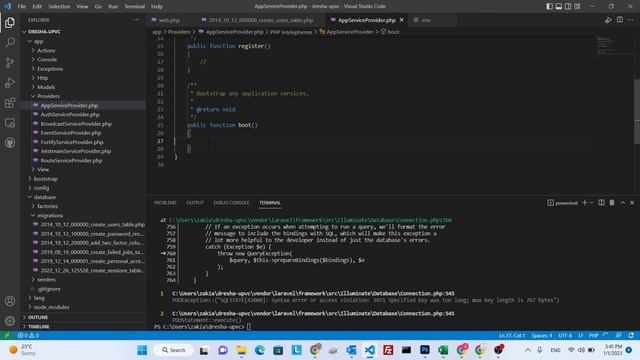Expand the TIMELINE section
This screenshot has height=360, width=640.
pos(38,327)
